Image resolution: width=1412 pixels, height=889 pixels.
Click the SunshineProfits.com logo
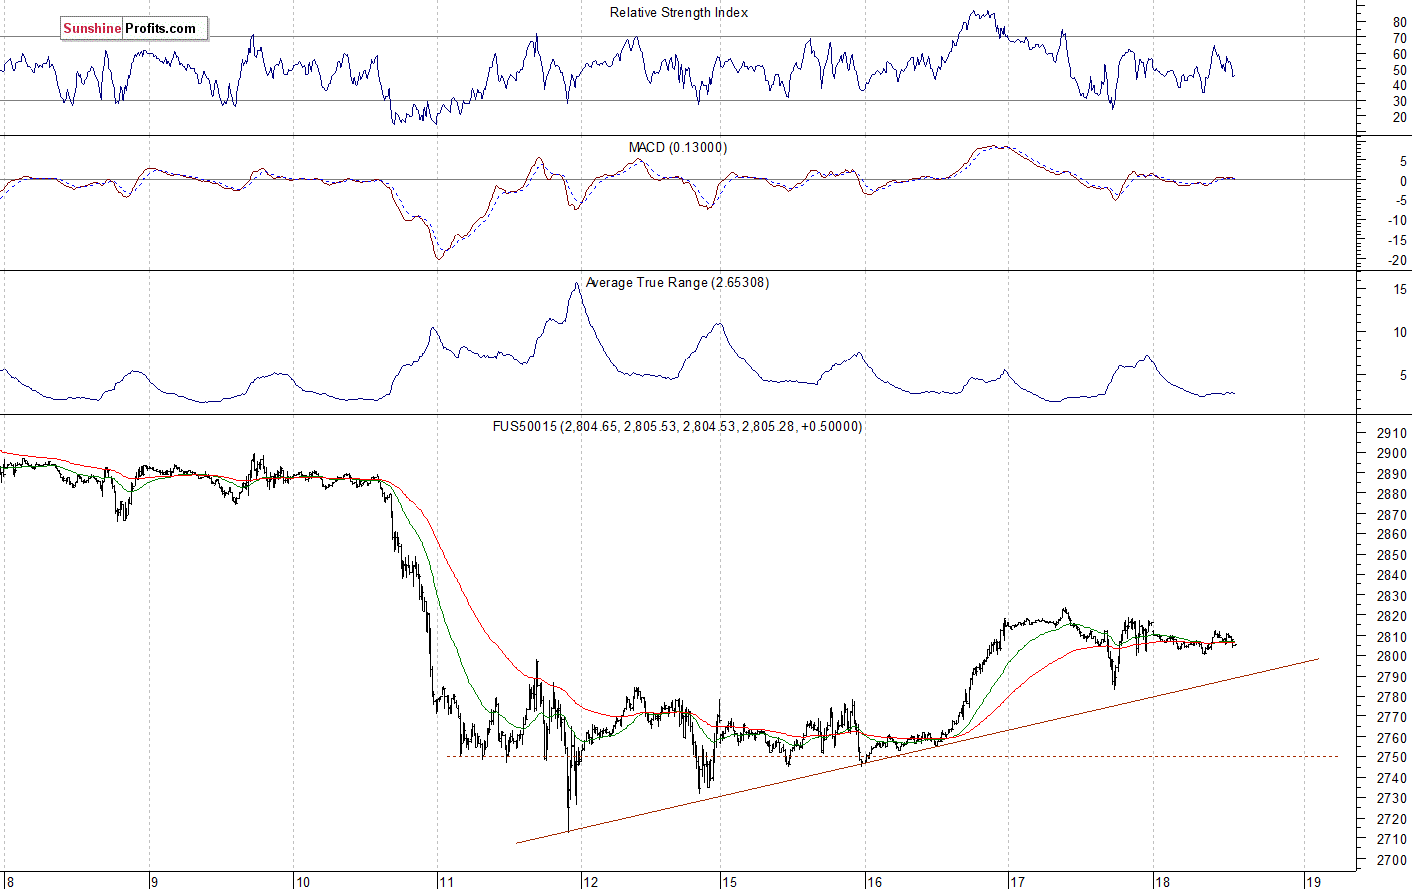(x=134, y=28)
